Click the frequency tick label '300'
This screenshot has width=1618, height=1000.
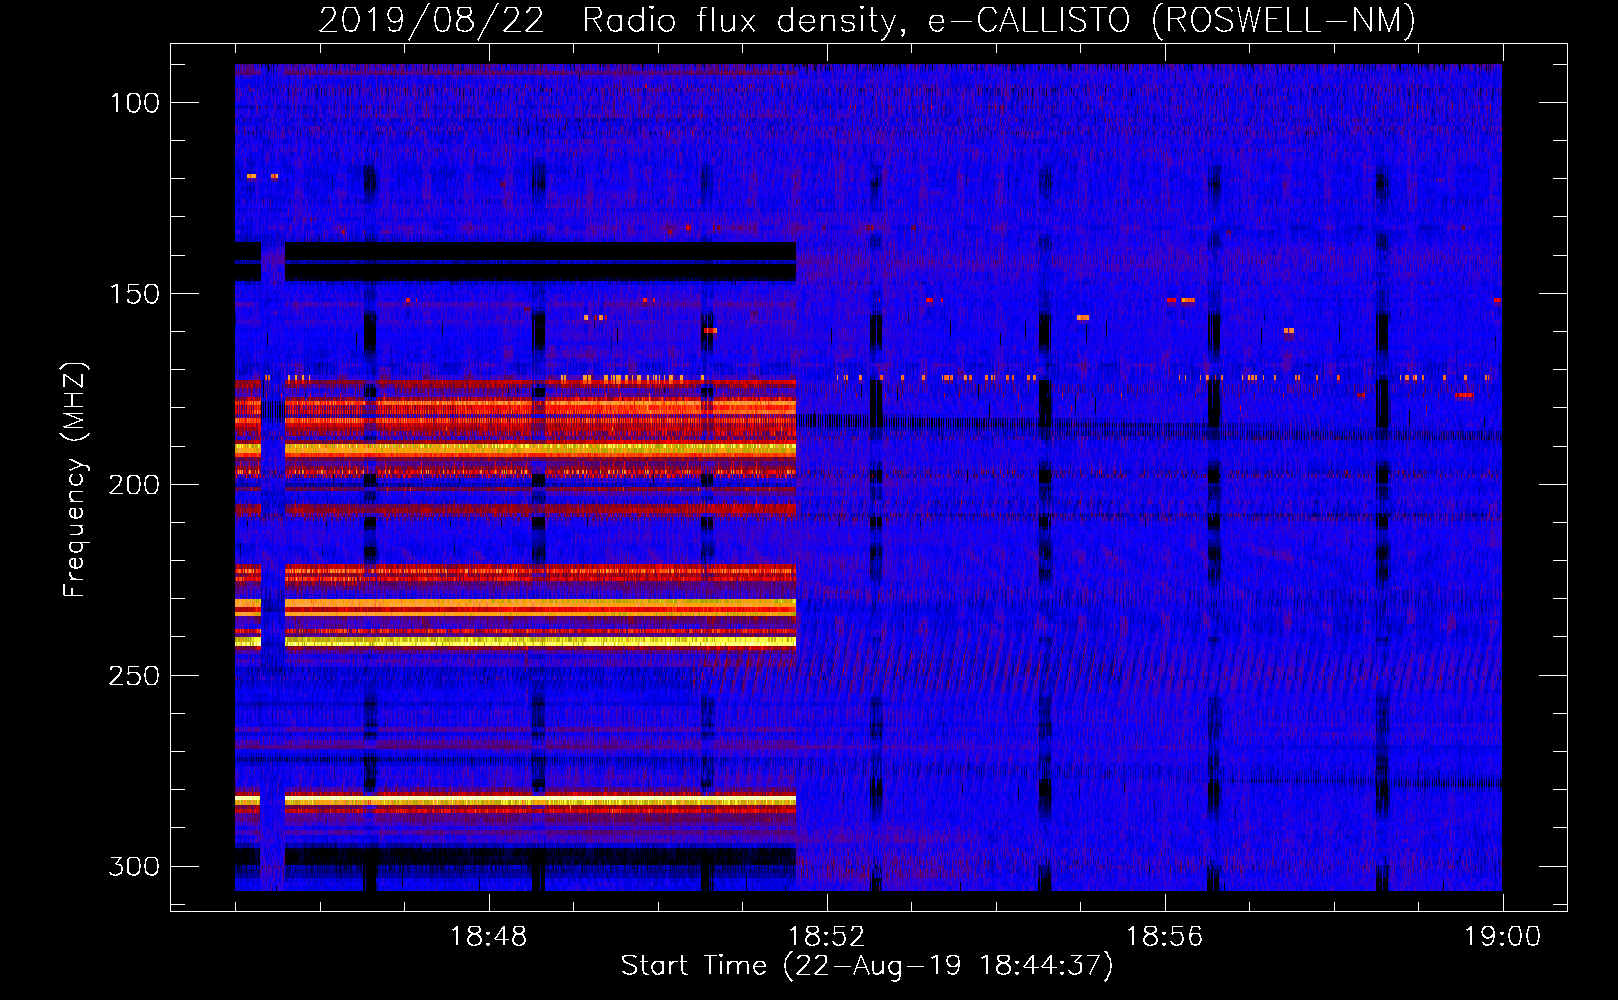pyautogui.click(x=134, y=866)
